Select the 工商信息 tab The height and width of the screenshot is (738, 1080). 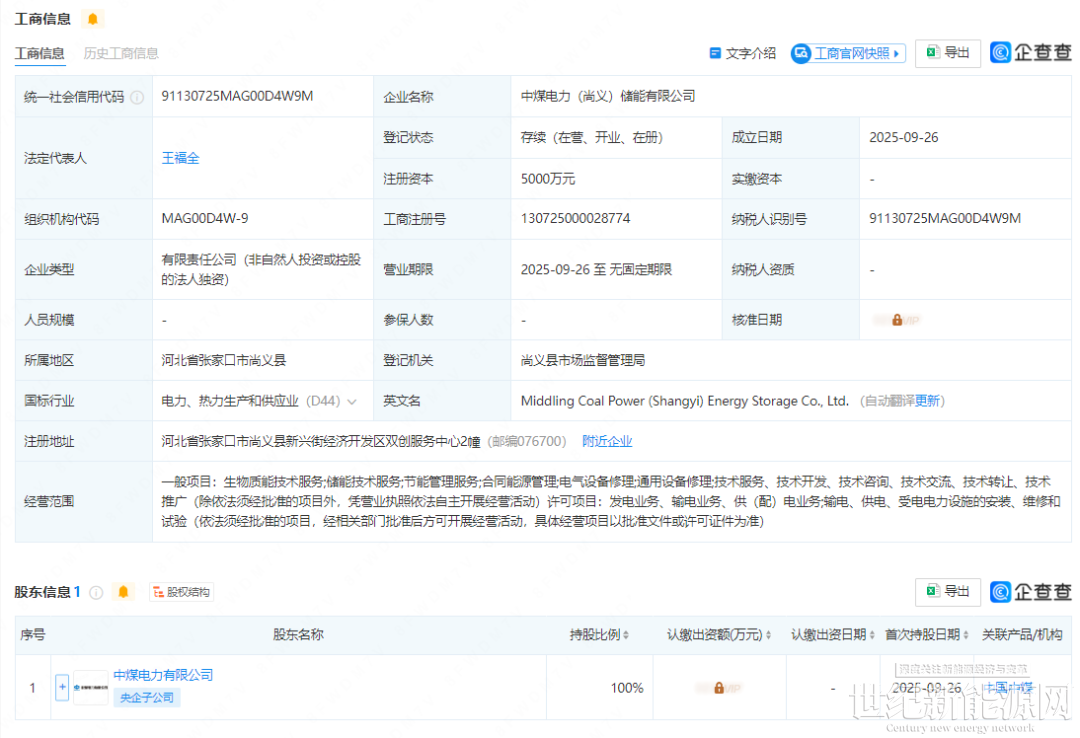point(40,53)
